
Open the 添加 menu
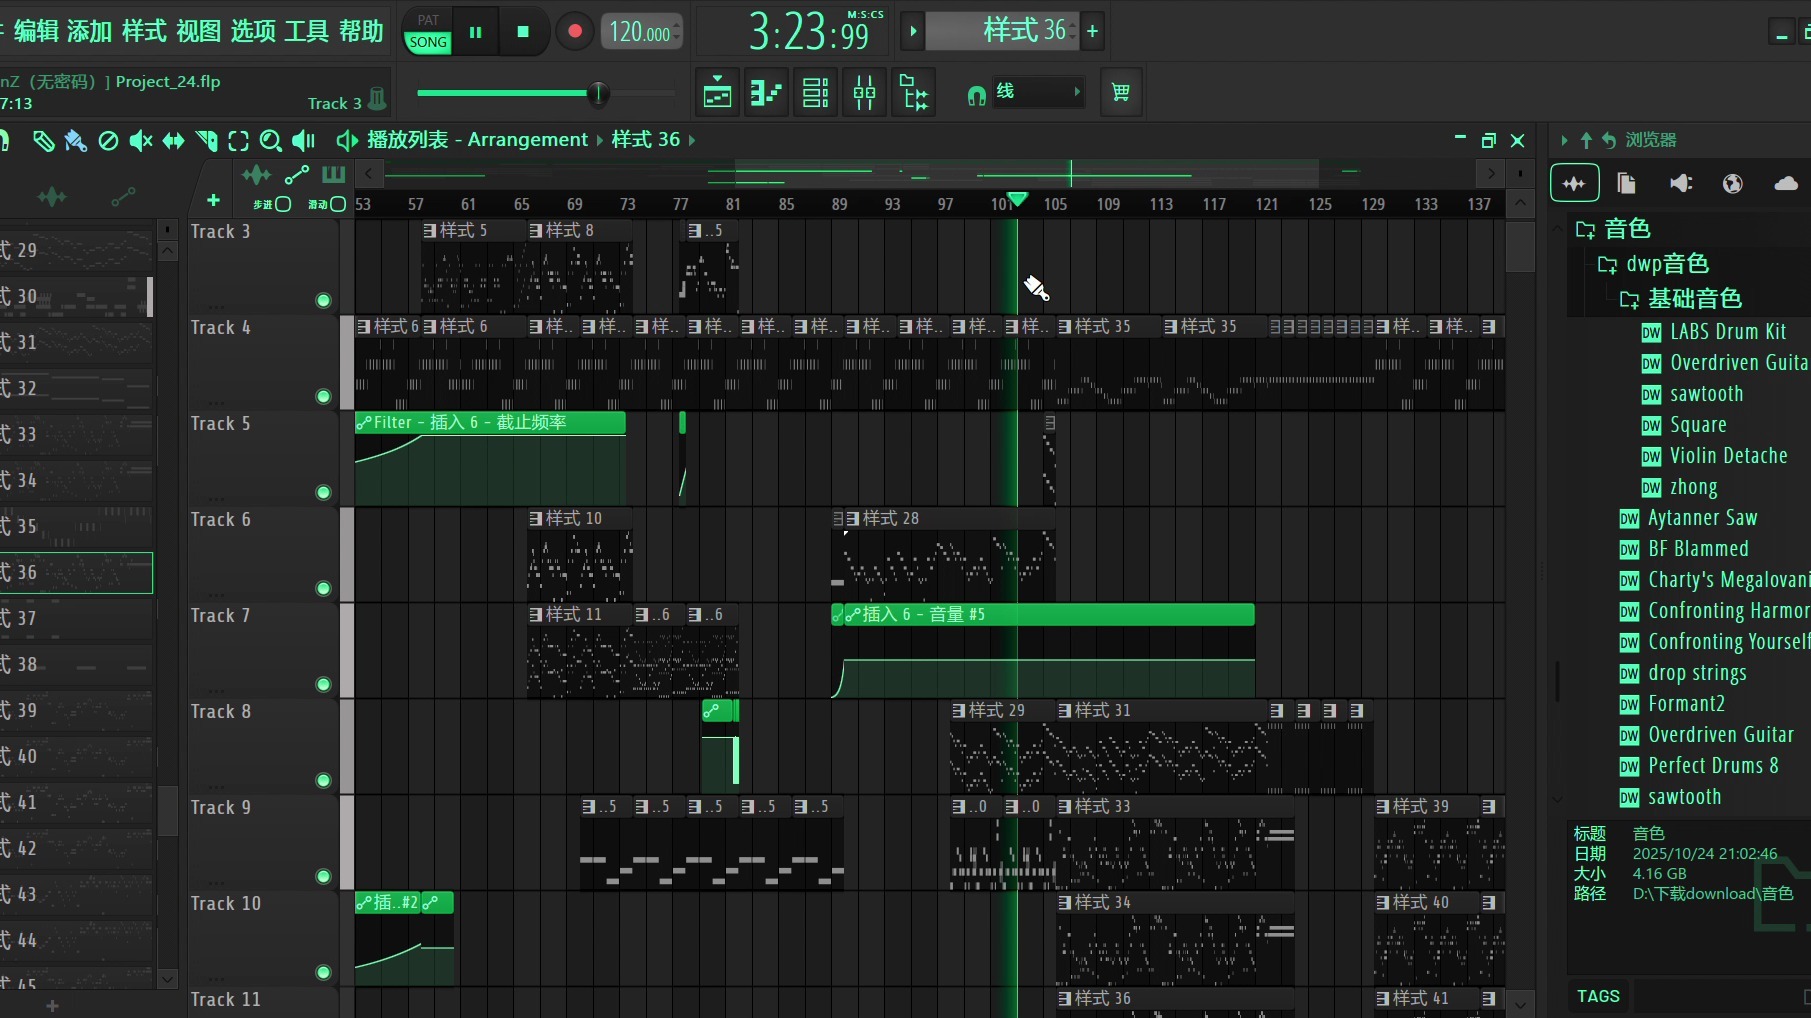click(90, 31)
